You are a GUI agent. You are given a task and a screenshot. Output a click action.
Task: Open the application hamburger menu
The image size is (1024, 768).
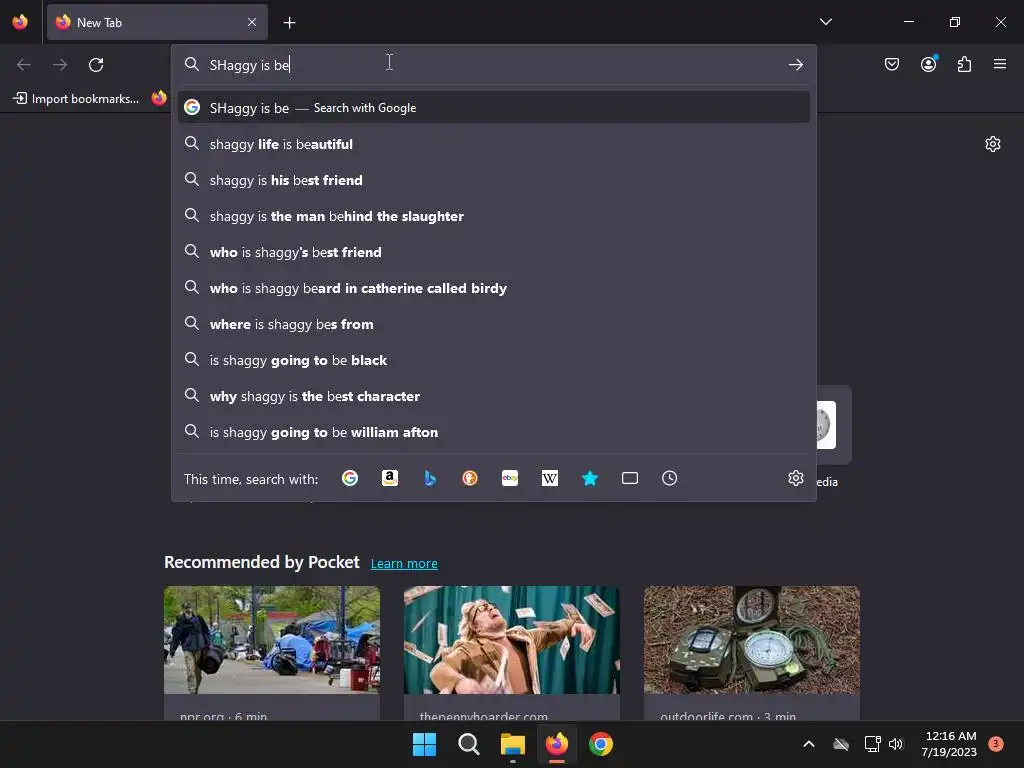(1000, 64)
